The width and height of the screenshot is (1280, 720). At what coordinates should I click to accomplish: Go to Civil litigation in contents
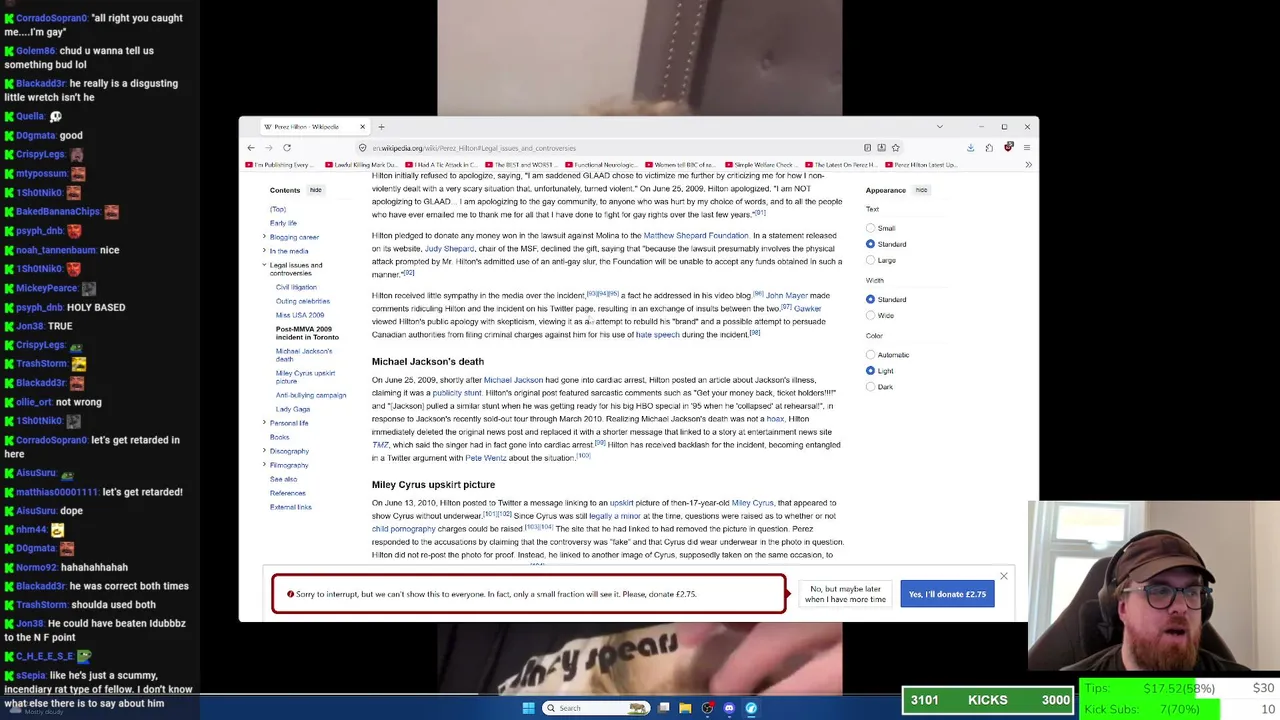[x=296, y=287]
